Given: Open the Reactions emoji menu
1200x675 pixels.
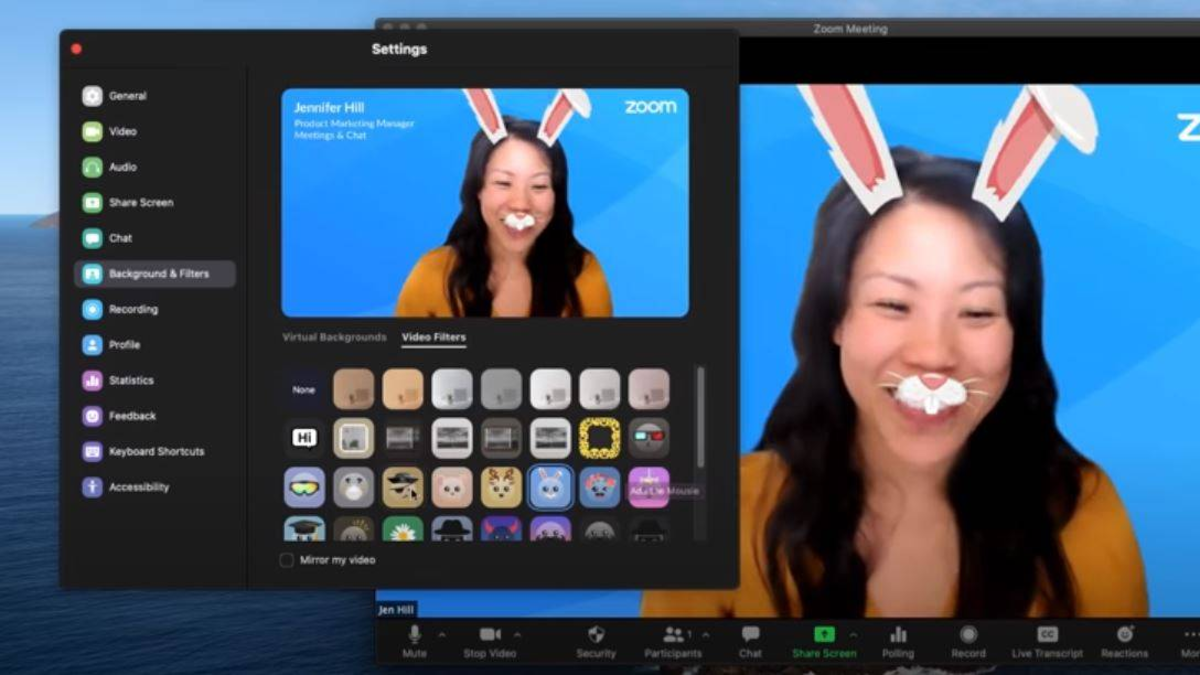Looking at the screenshot, I should coord(1125,634).
